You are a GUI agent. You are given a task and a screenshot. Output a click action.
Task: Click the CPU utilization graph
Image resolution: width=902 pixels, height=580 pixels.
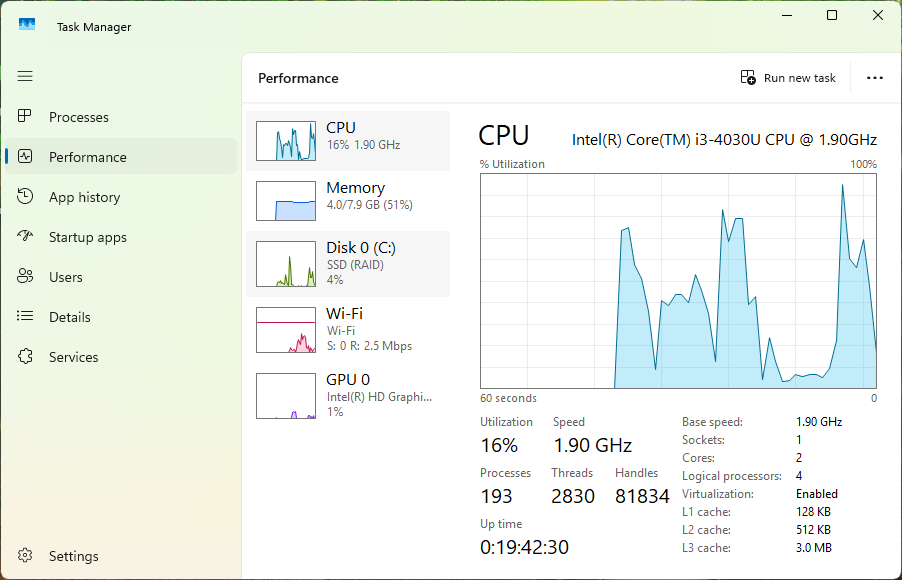point(678,281)
